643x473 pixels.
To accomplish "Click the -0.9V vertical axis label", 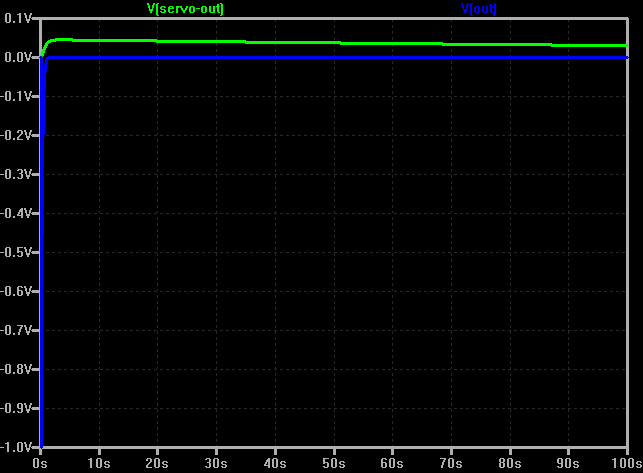I will [16, 408].
